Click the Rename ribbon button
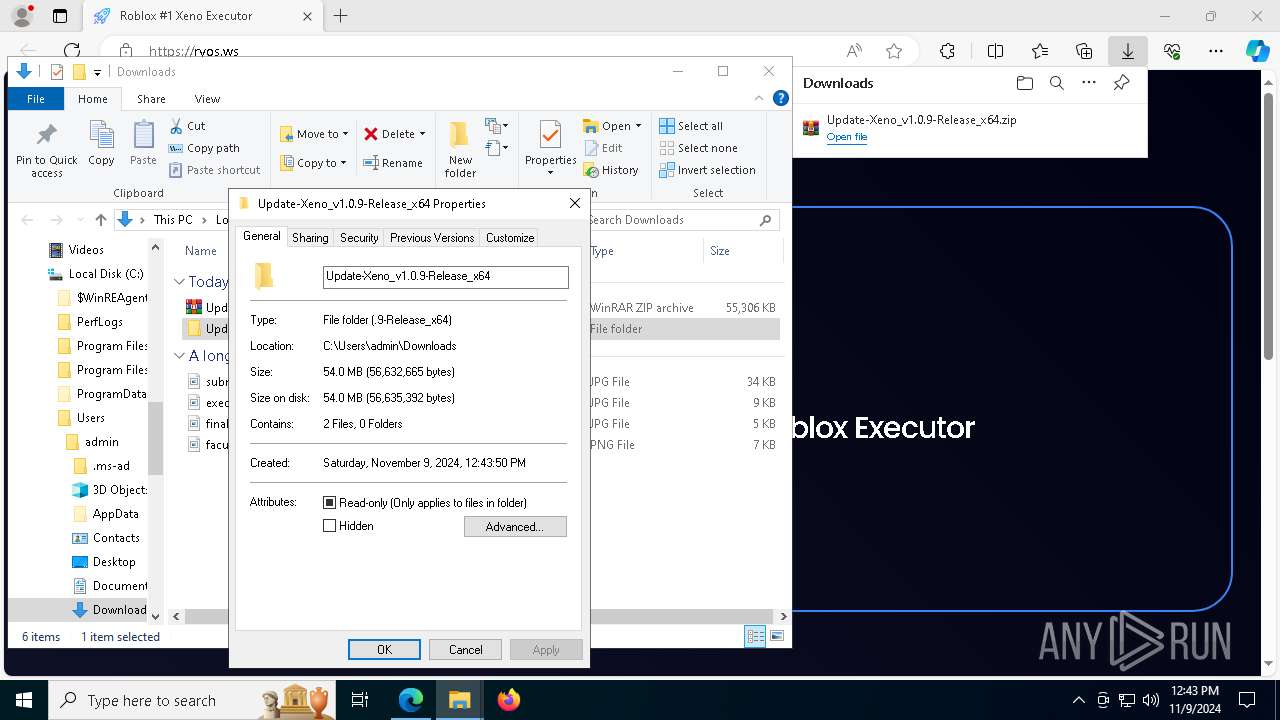This screenshot has height=720, width=1280. (x=393, y=163)
